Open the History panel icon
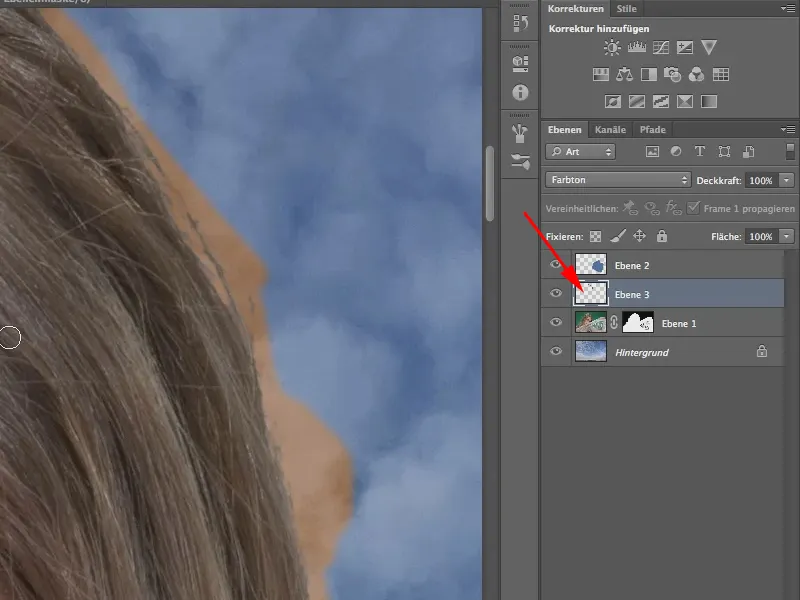Viewport: 800px width, 600px height. click(520, 23)
